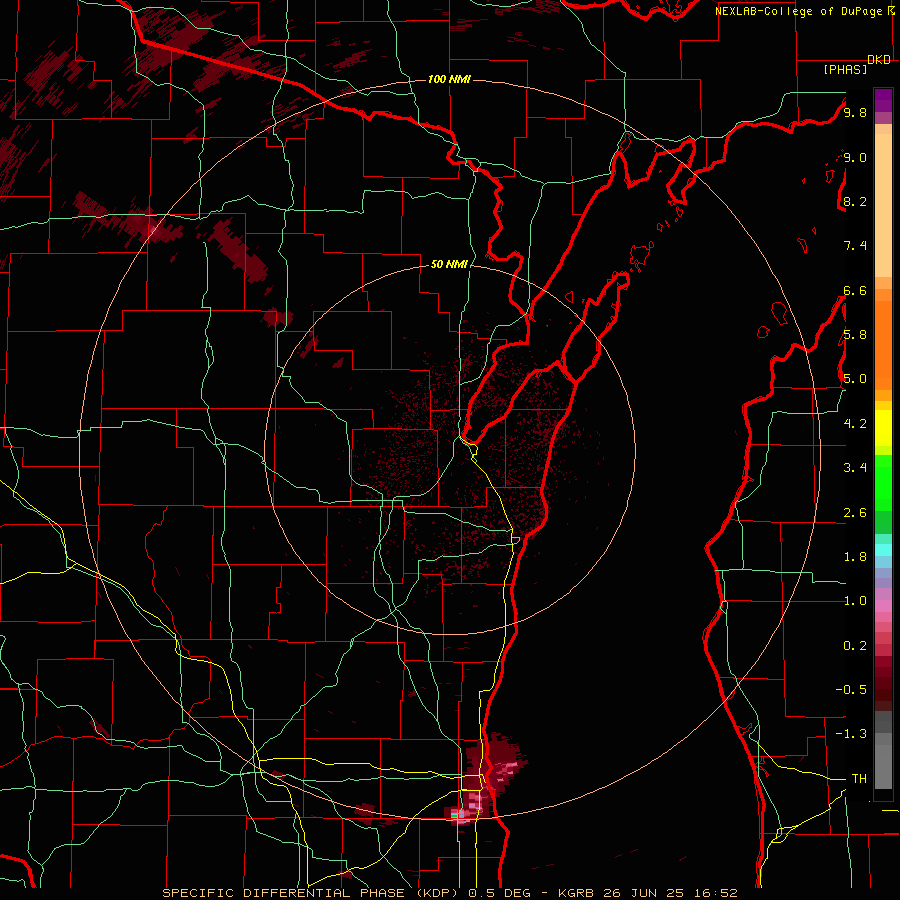Click the 3.4 value on color scale
Viewport: 900px width, 900px height.
[x=855, y=468]
